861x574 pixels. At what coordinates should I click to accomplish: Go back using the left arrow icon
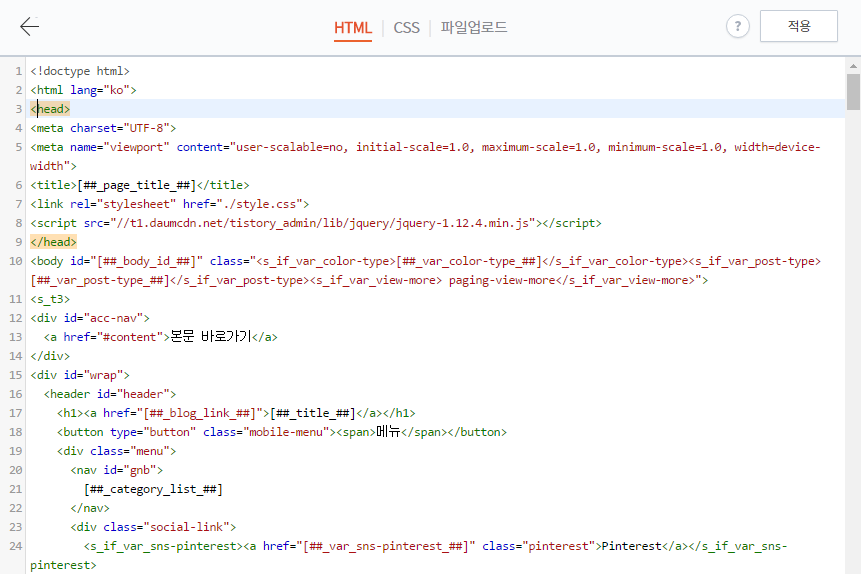(29, 26)
